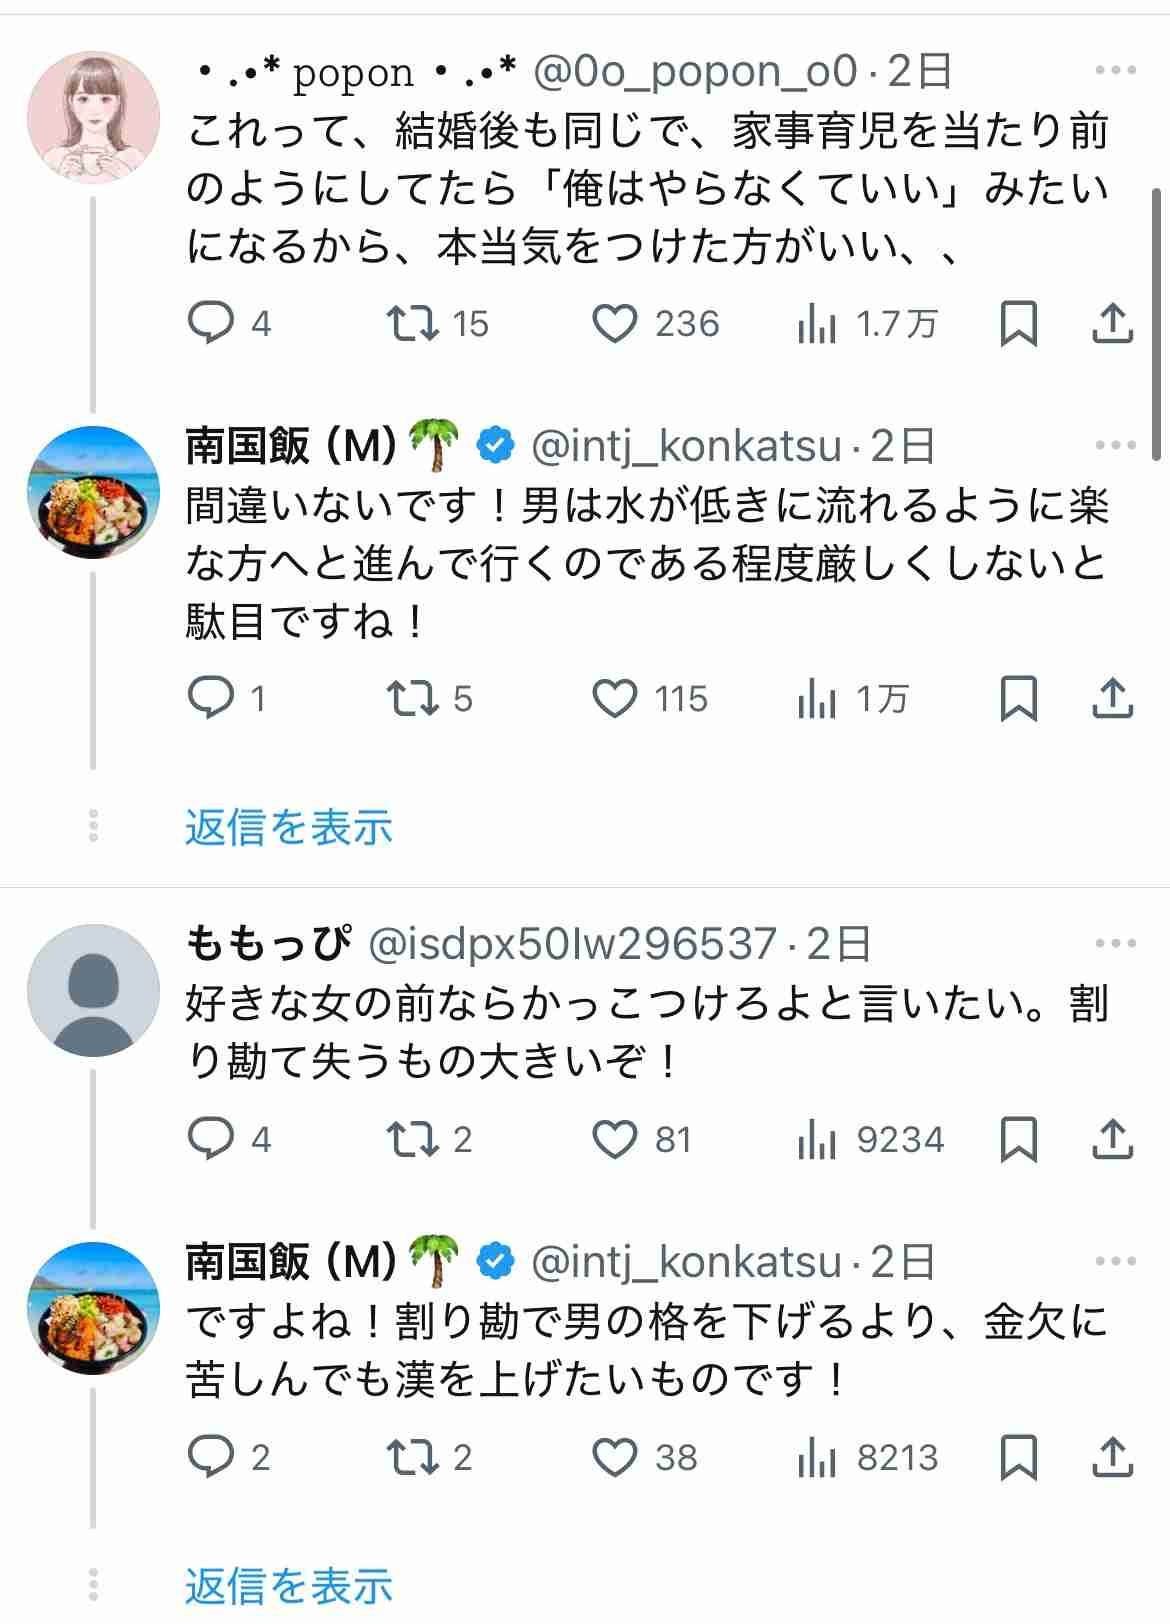Reply to popon's tweet
Viewport: 1170px width, 1624px height.
[211, 324]
